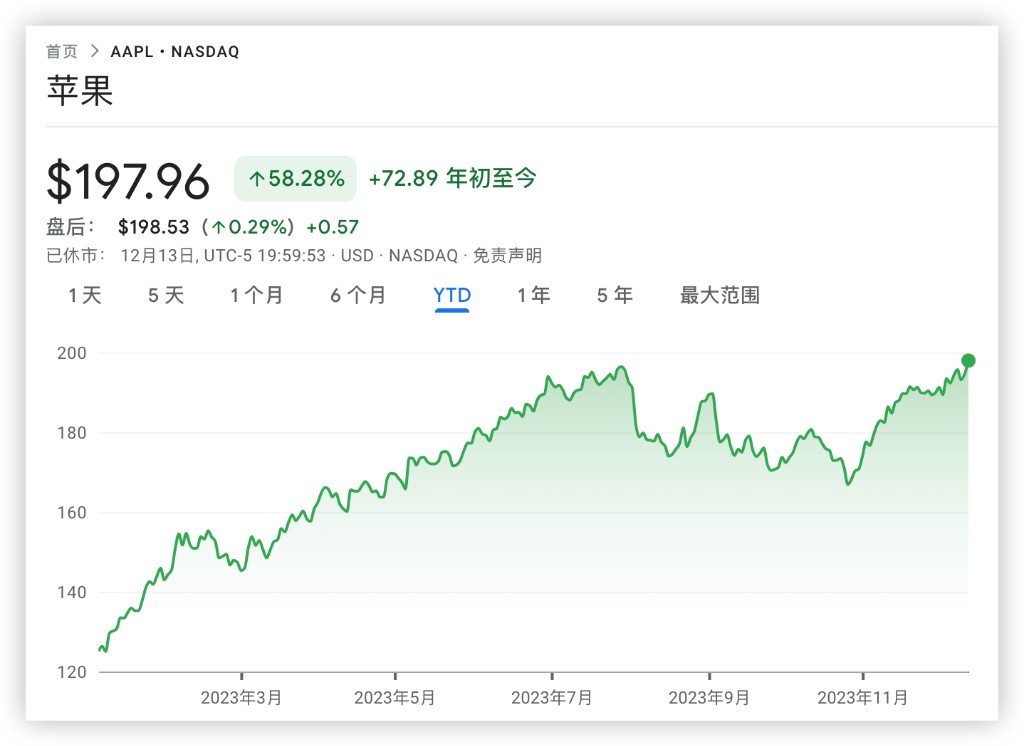Click the 2023年7月 x-axis label
This screenshot has width=1024, height=746.
pos(552,698)
